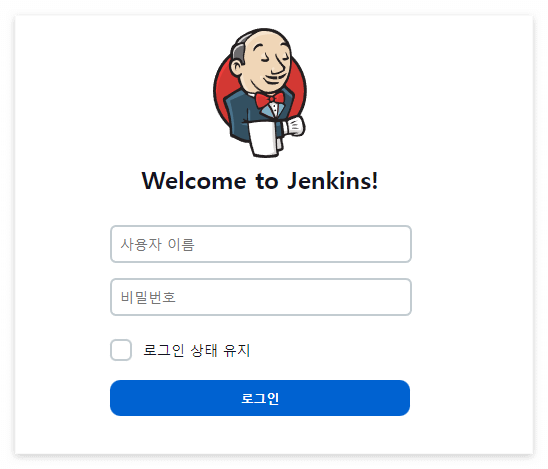
Task: Click the word 'to' in the heading
Action: [x=267, y=181]
